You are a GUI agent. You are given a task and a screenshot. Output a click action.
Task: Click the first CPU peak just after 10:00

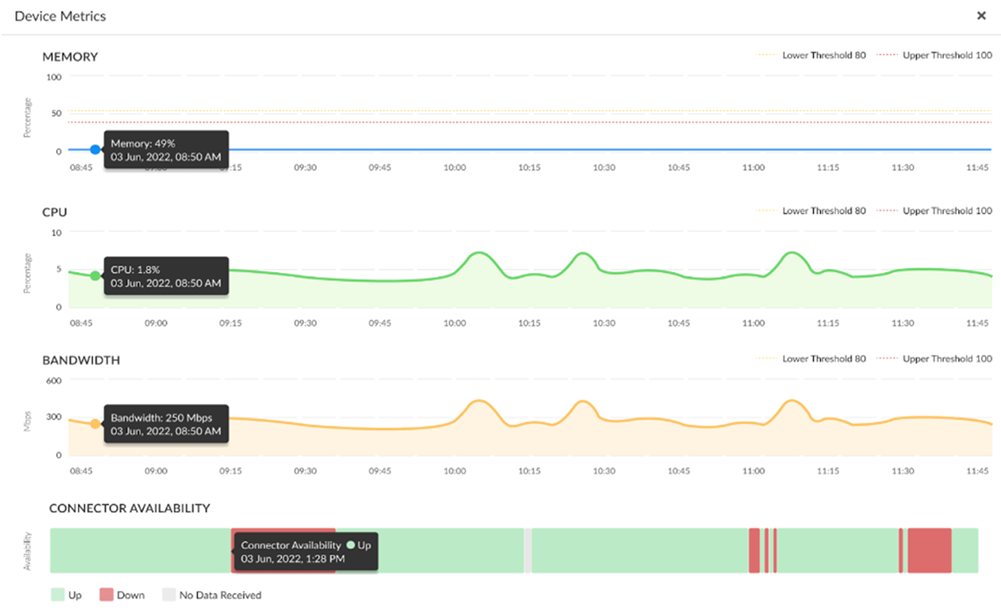pos(480,254)
